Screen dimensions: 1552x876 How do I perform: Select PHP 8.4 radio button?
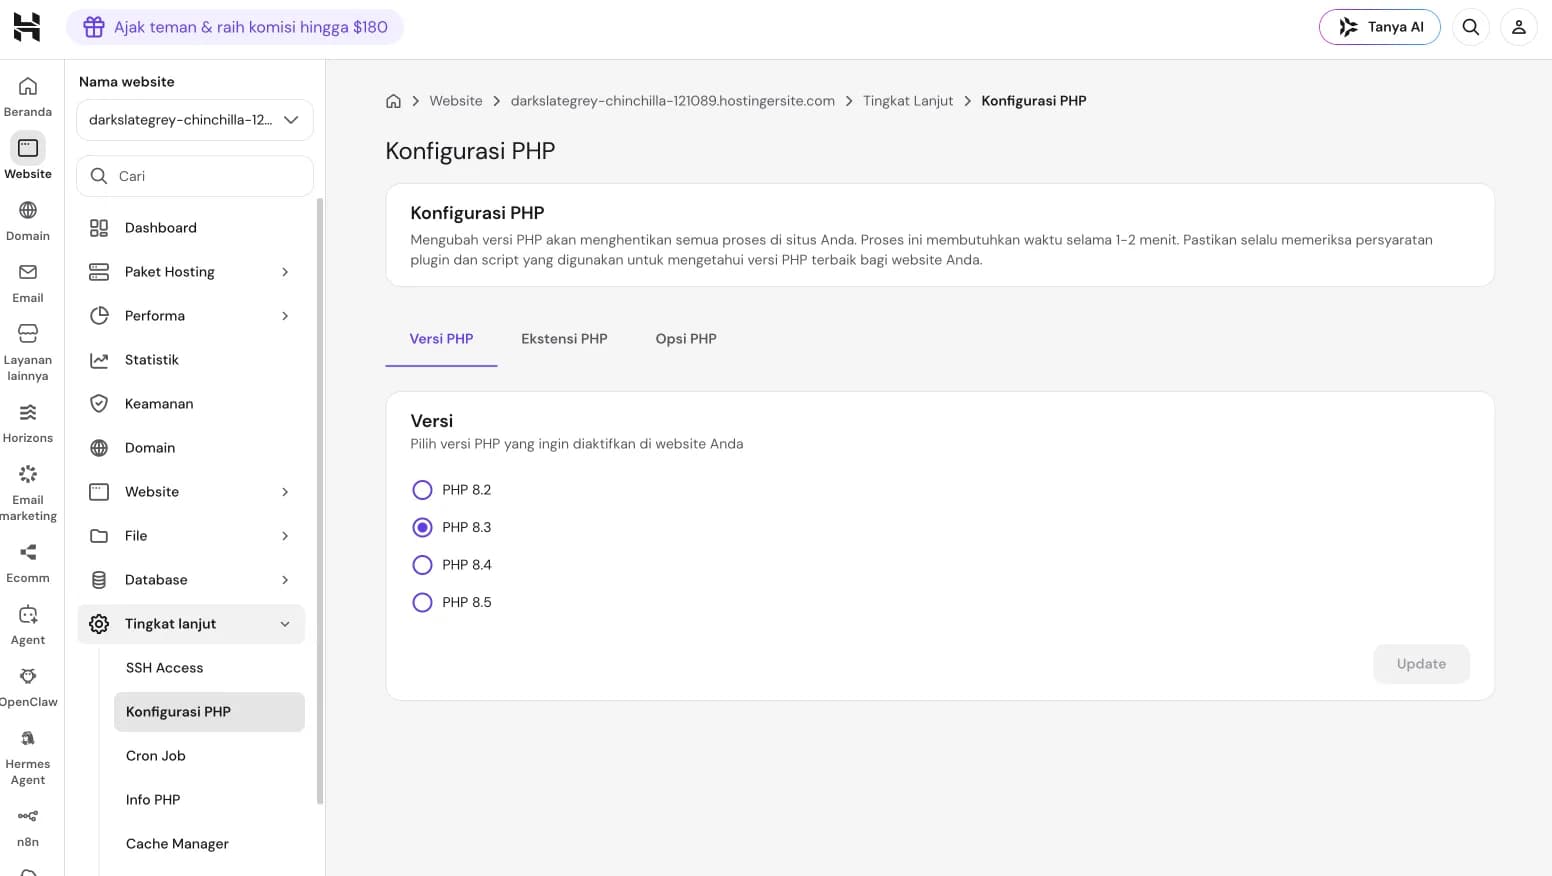(422, 565)
